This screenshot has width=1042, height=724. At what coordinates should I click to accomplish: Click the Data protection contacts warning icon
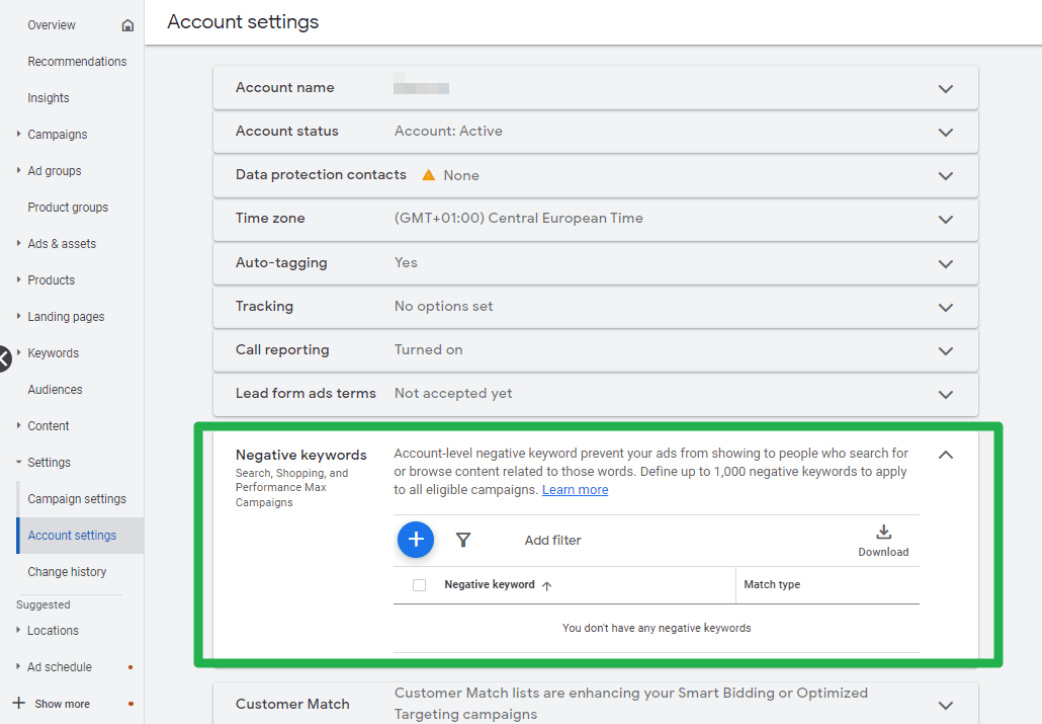coord(428,175)
